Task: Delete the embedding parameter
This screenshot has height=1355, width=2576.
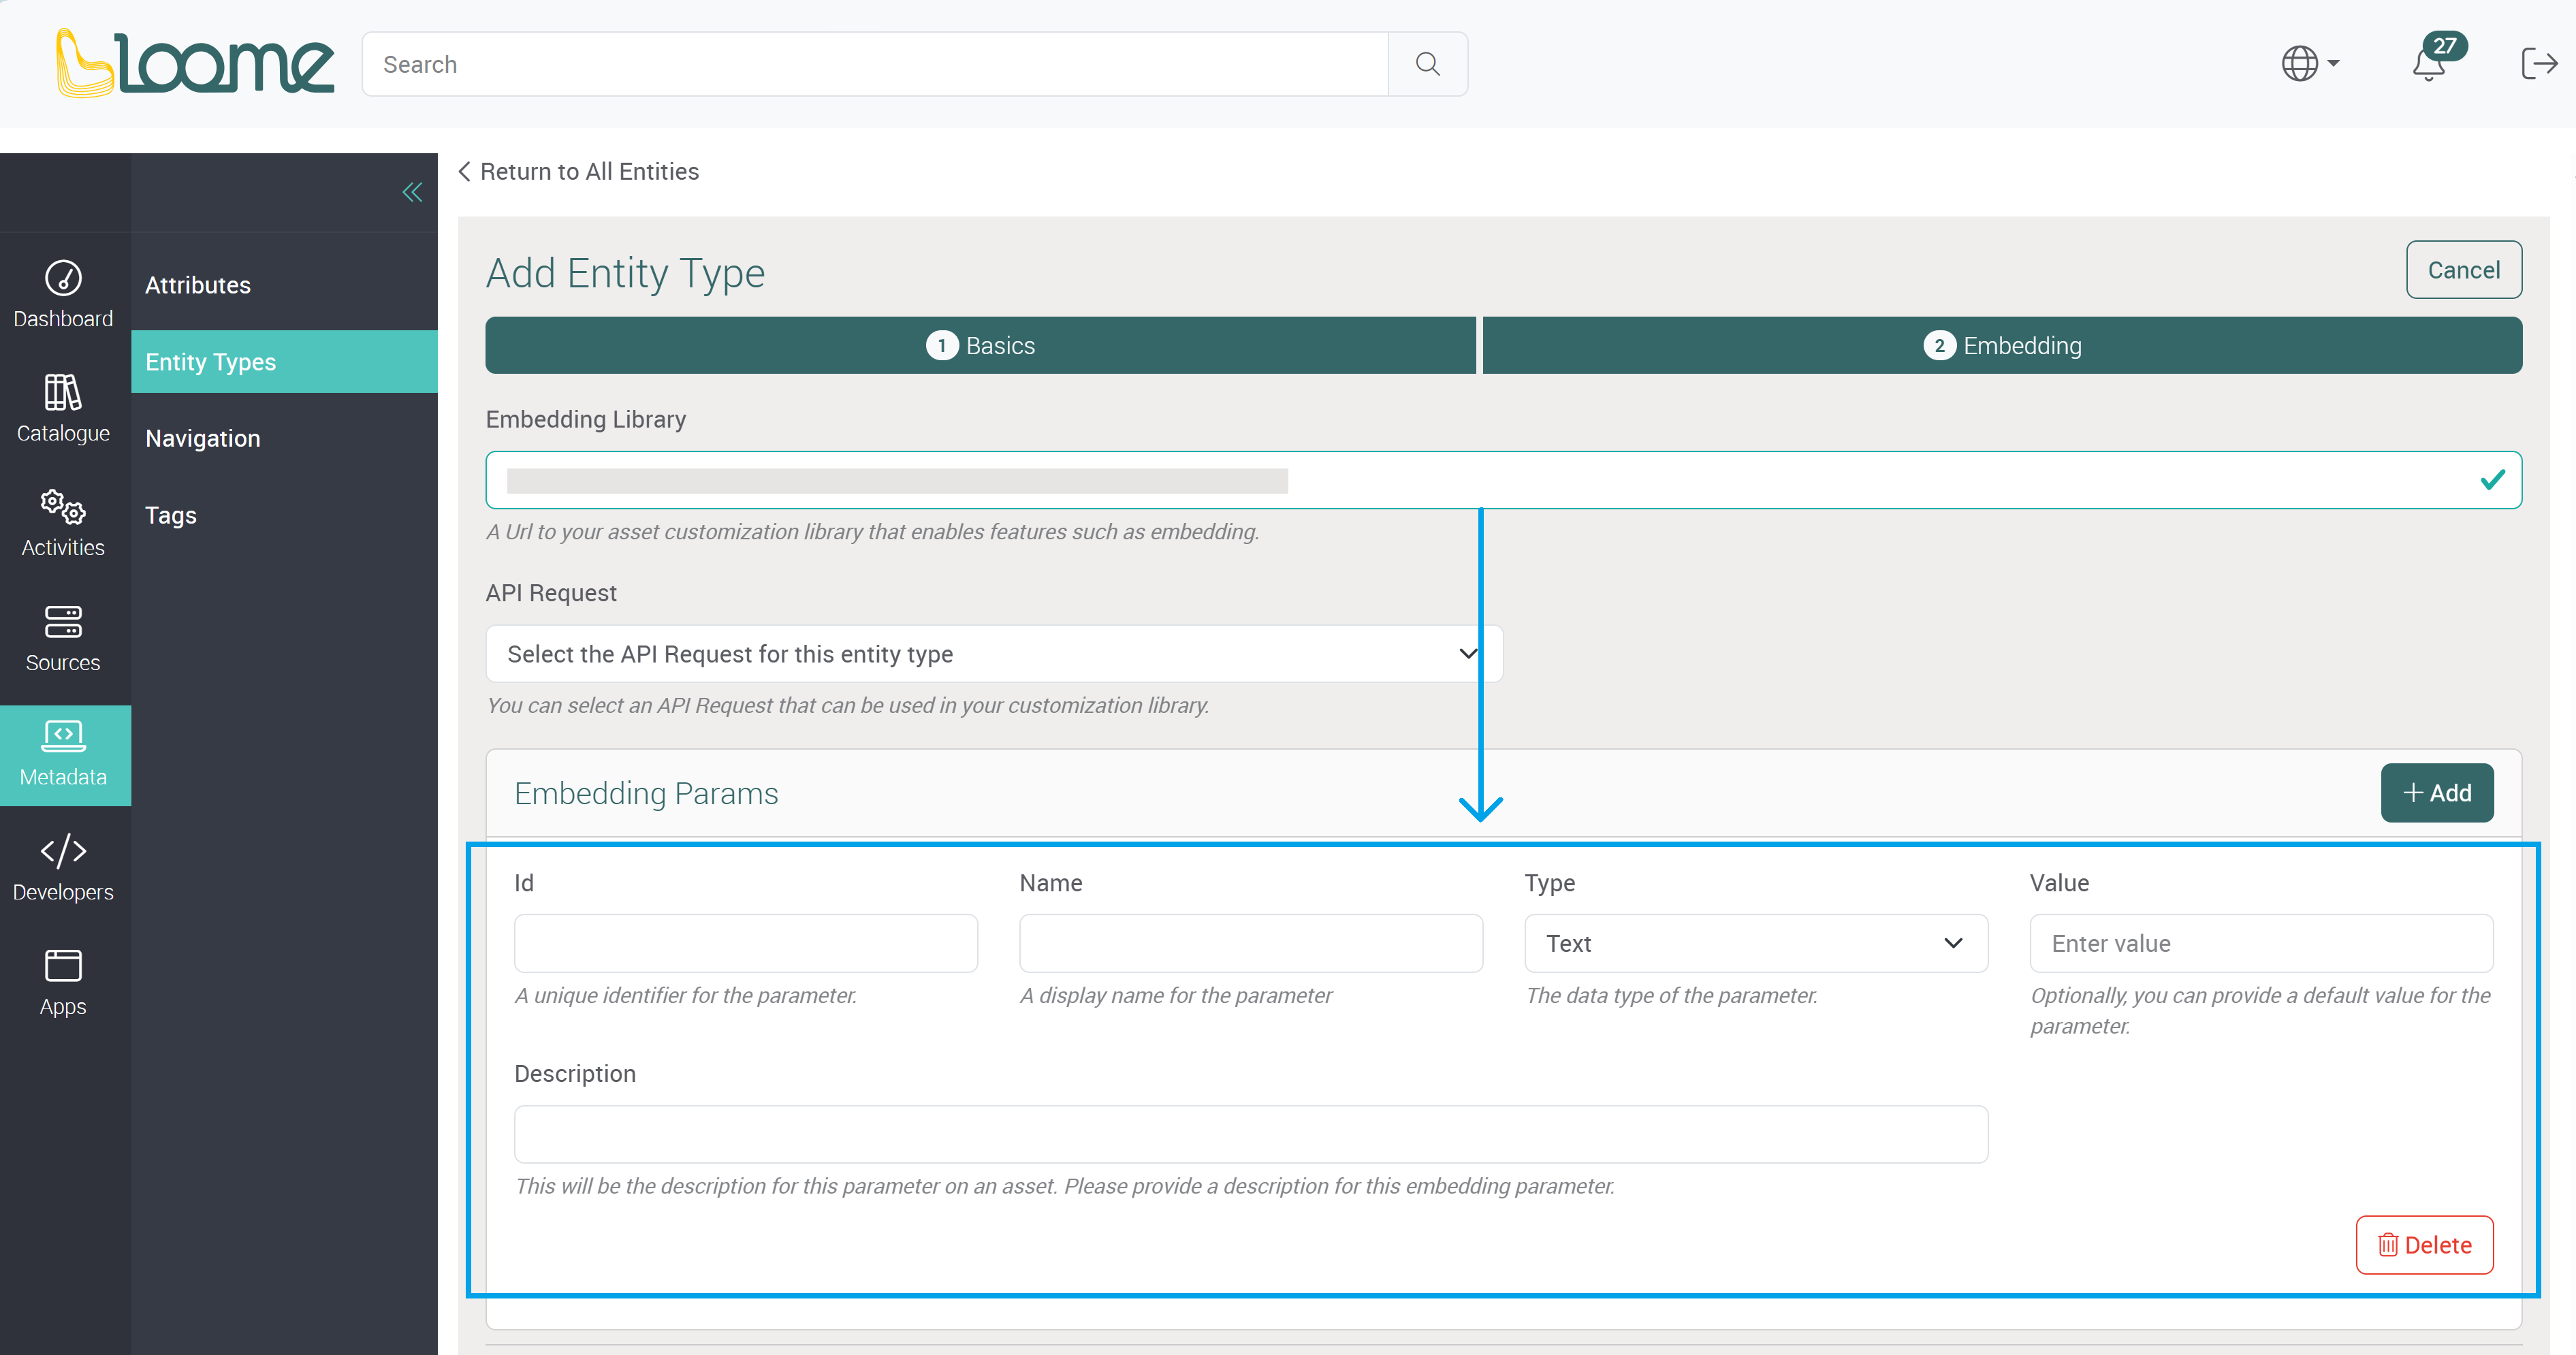Action: (2424, 1245)
